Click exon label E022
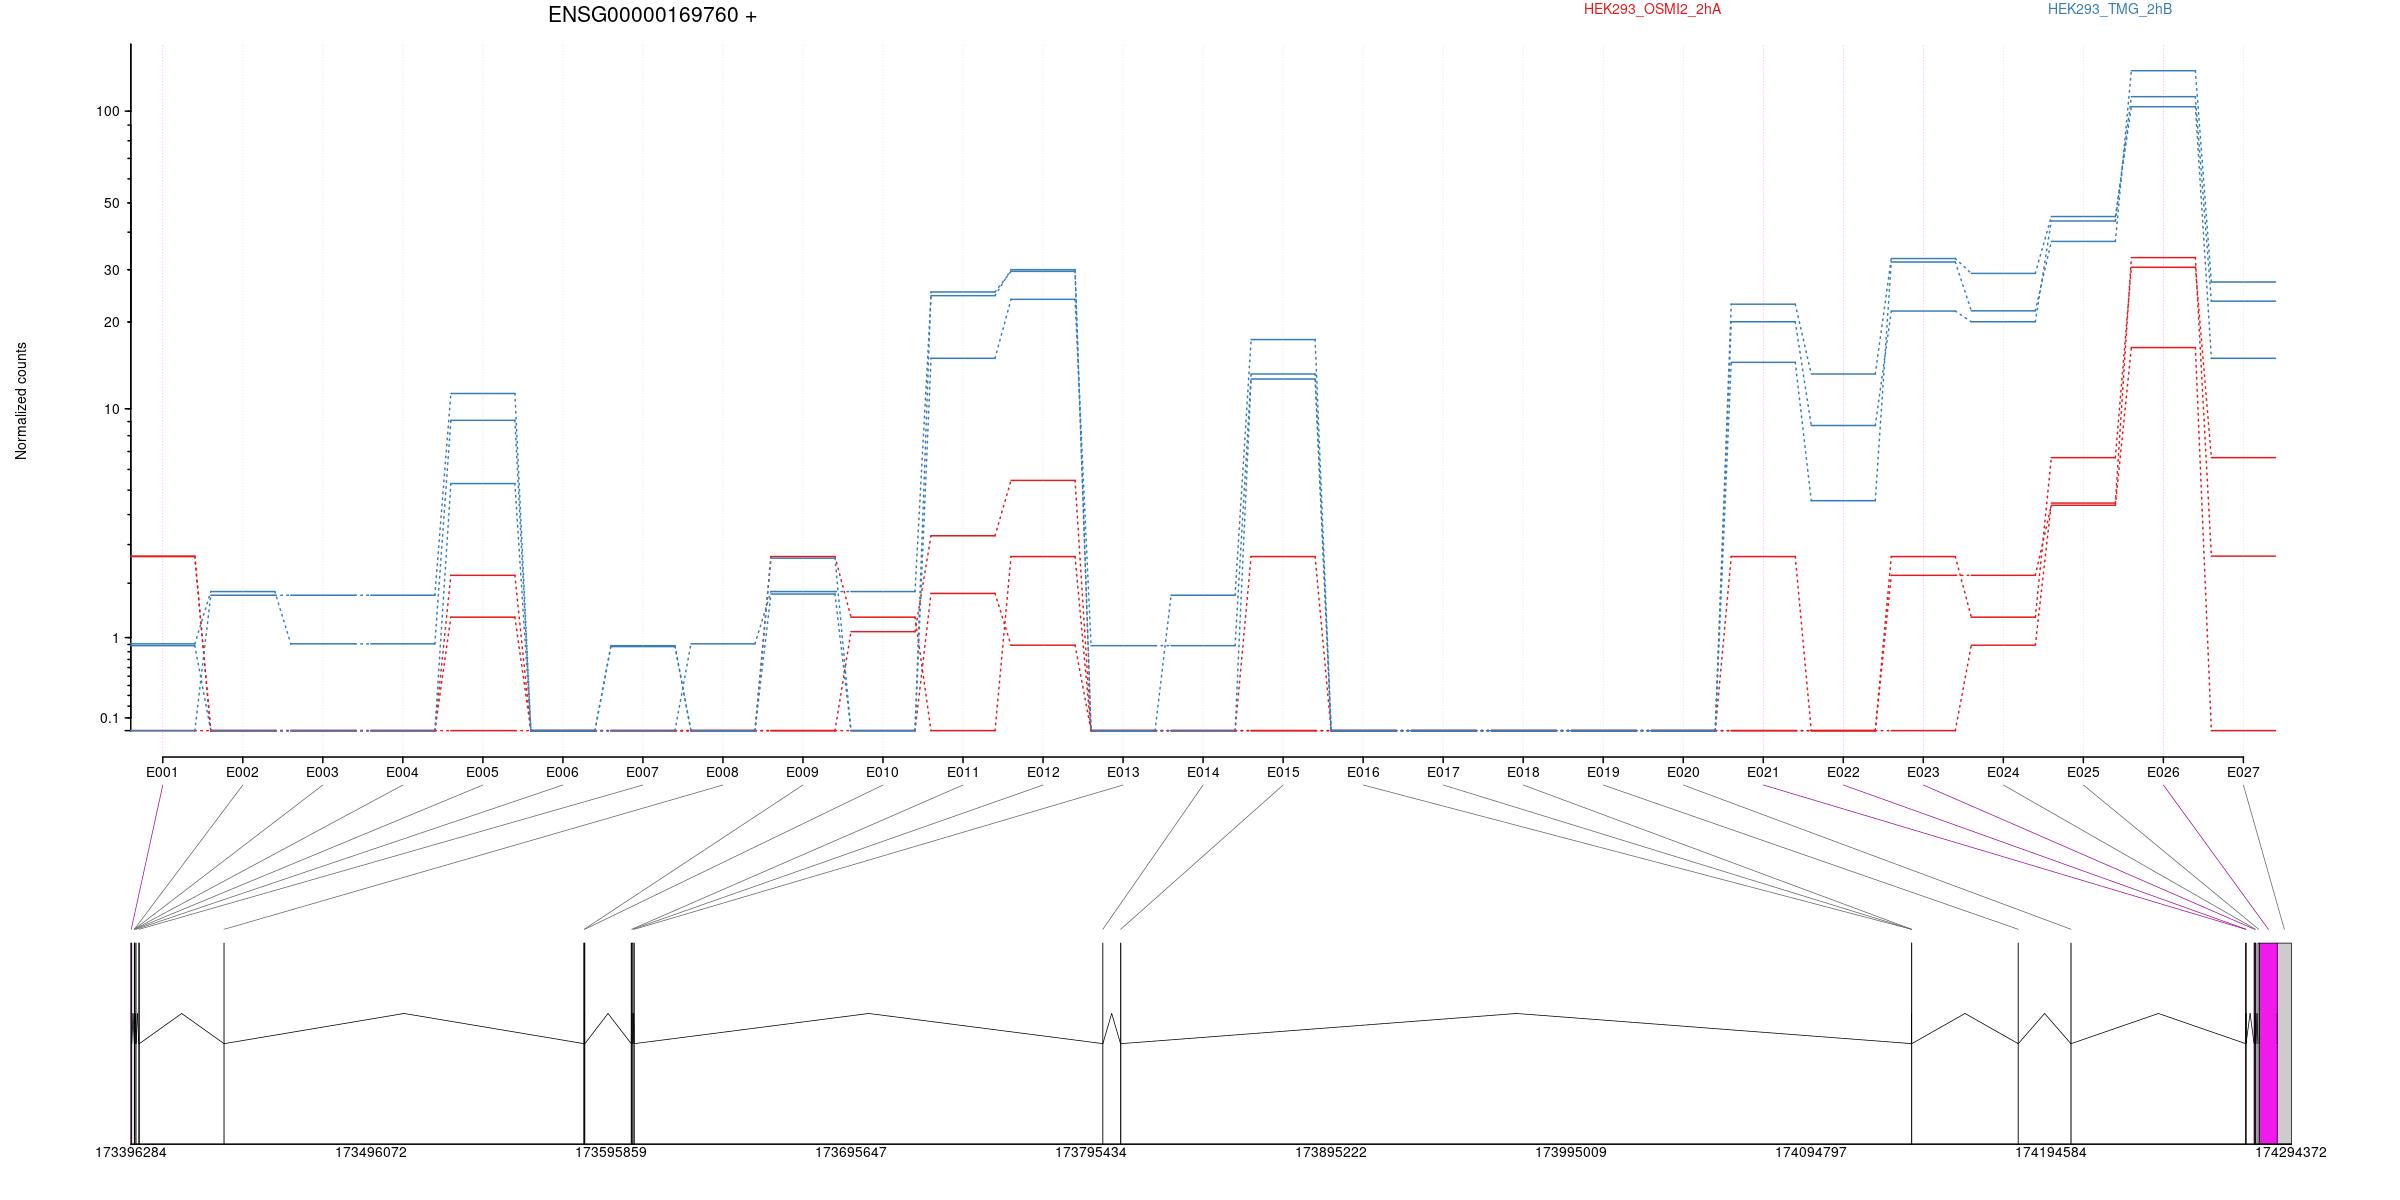The width and height of the screenshot is (2400, 1200). [x=1843, y=772]
